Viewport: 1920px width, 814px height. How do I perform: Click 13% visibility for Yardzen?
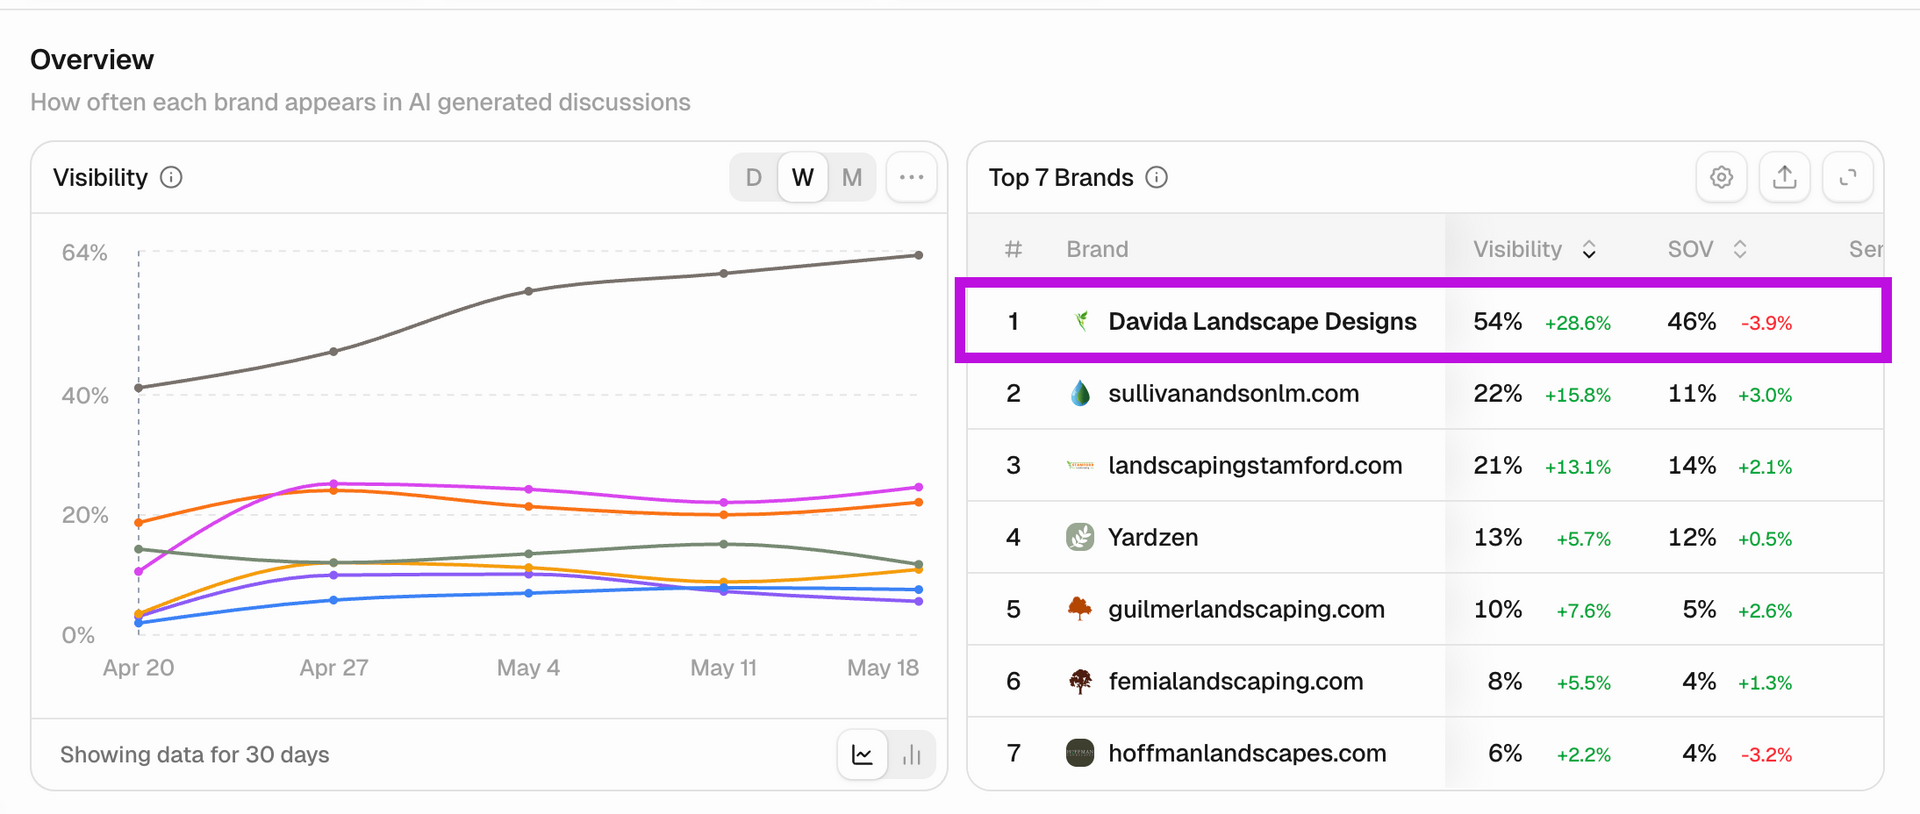click(1498, 537)
